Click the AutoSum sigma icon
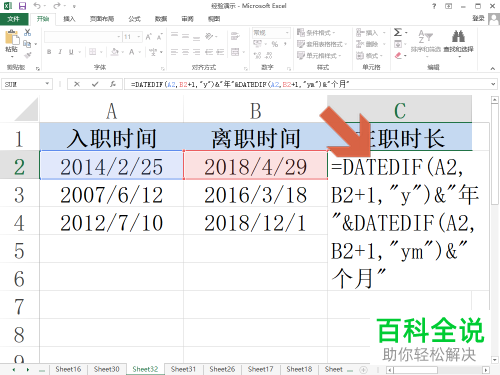 (398, 32)
